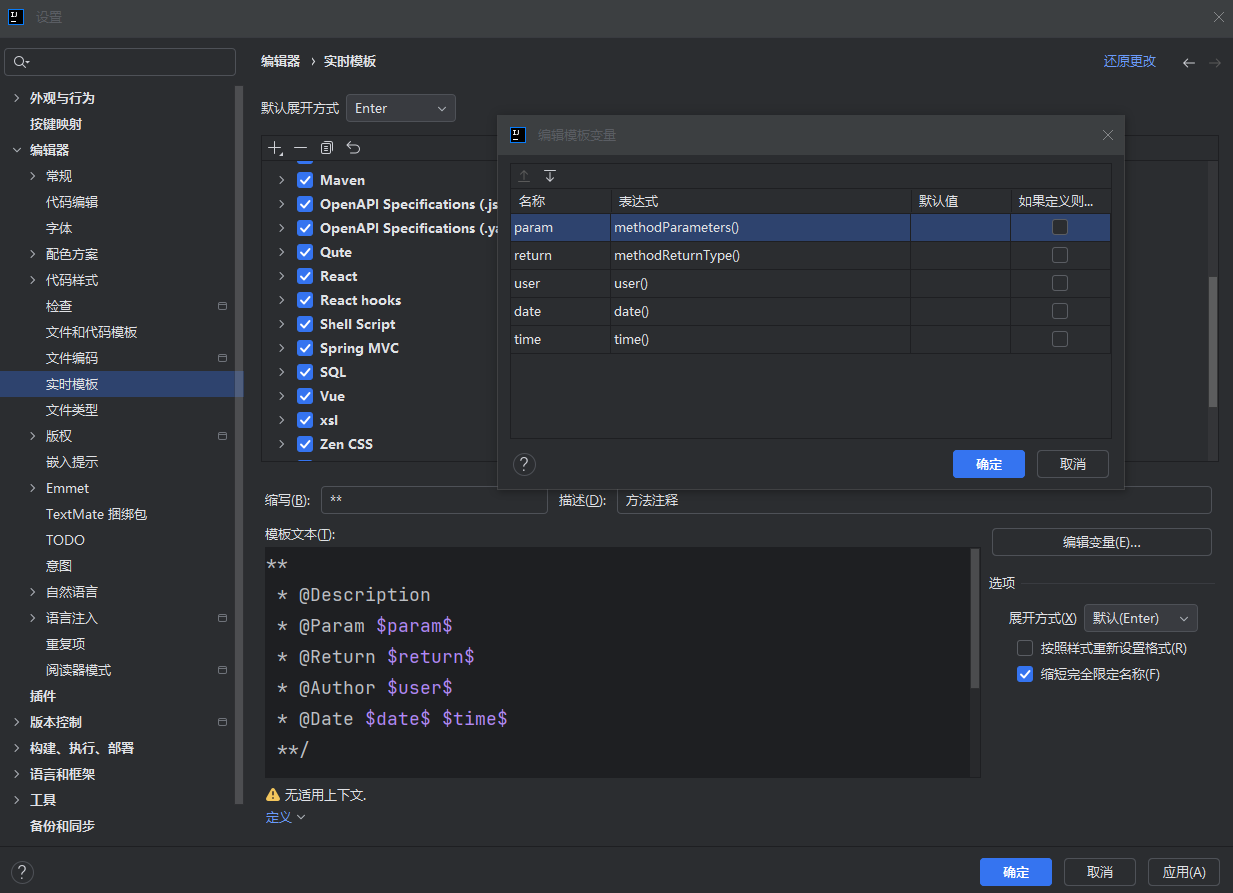
Task: Click the restore deleted templates undo icon
Action: (353, 148)
